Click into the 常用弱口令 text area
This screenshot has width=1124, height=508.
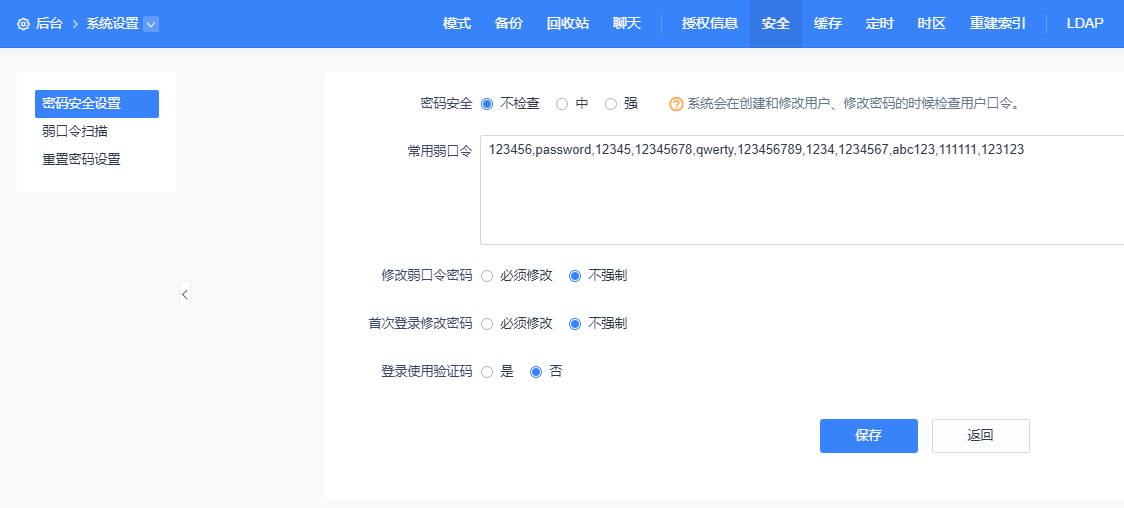(x=801, y=190)
